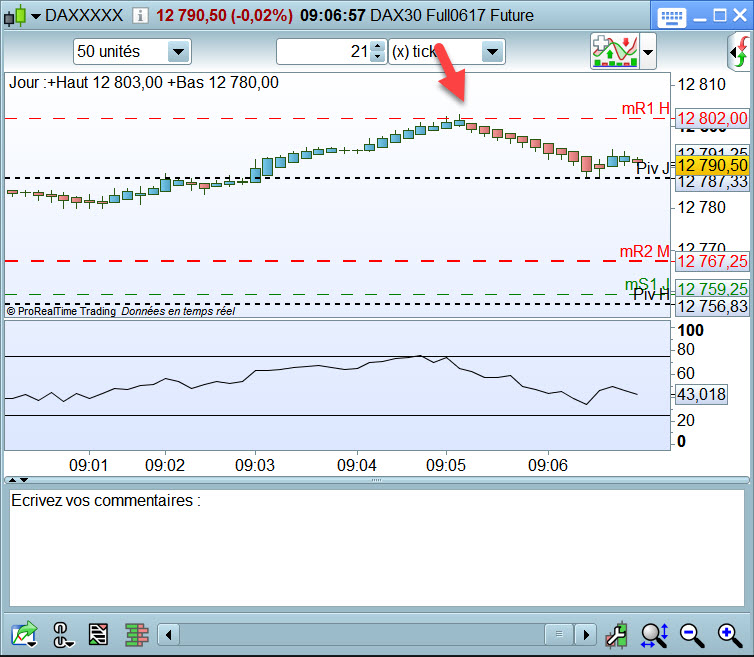Click the 12 802,00 mR1 H price label

[712, 118]
